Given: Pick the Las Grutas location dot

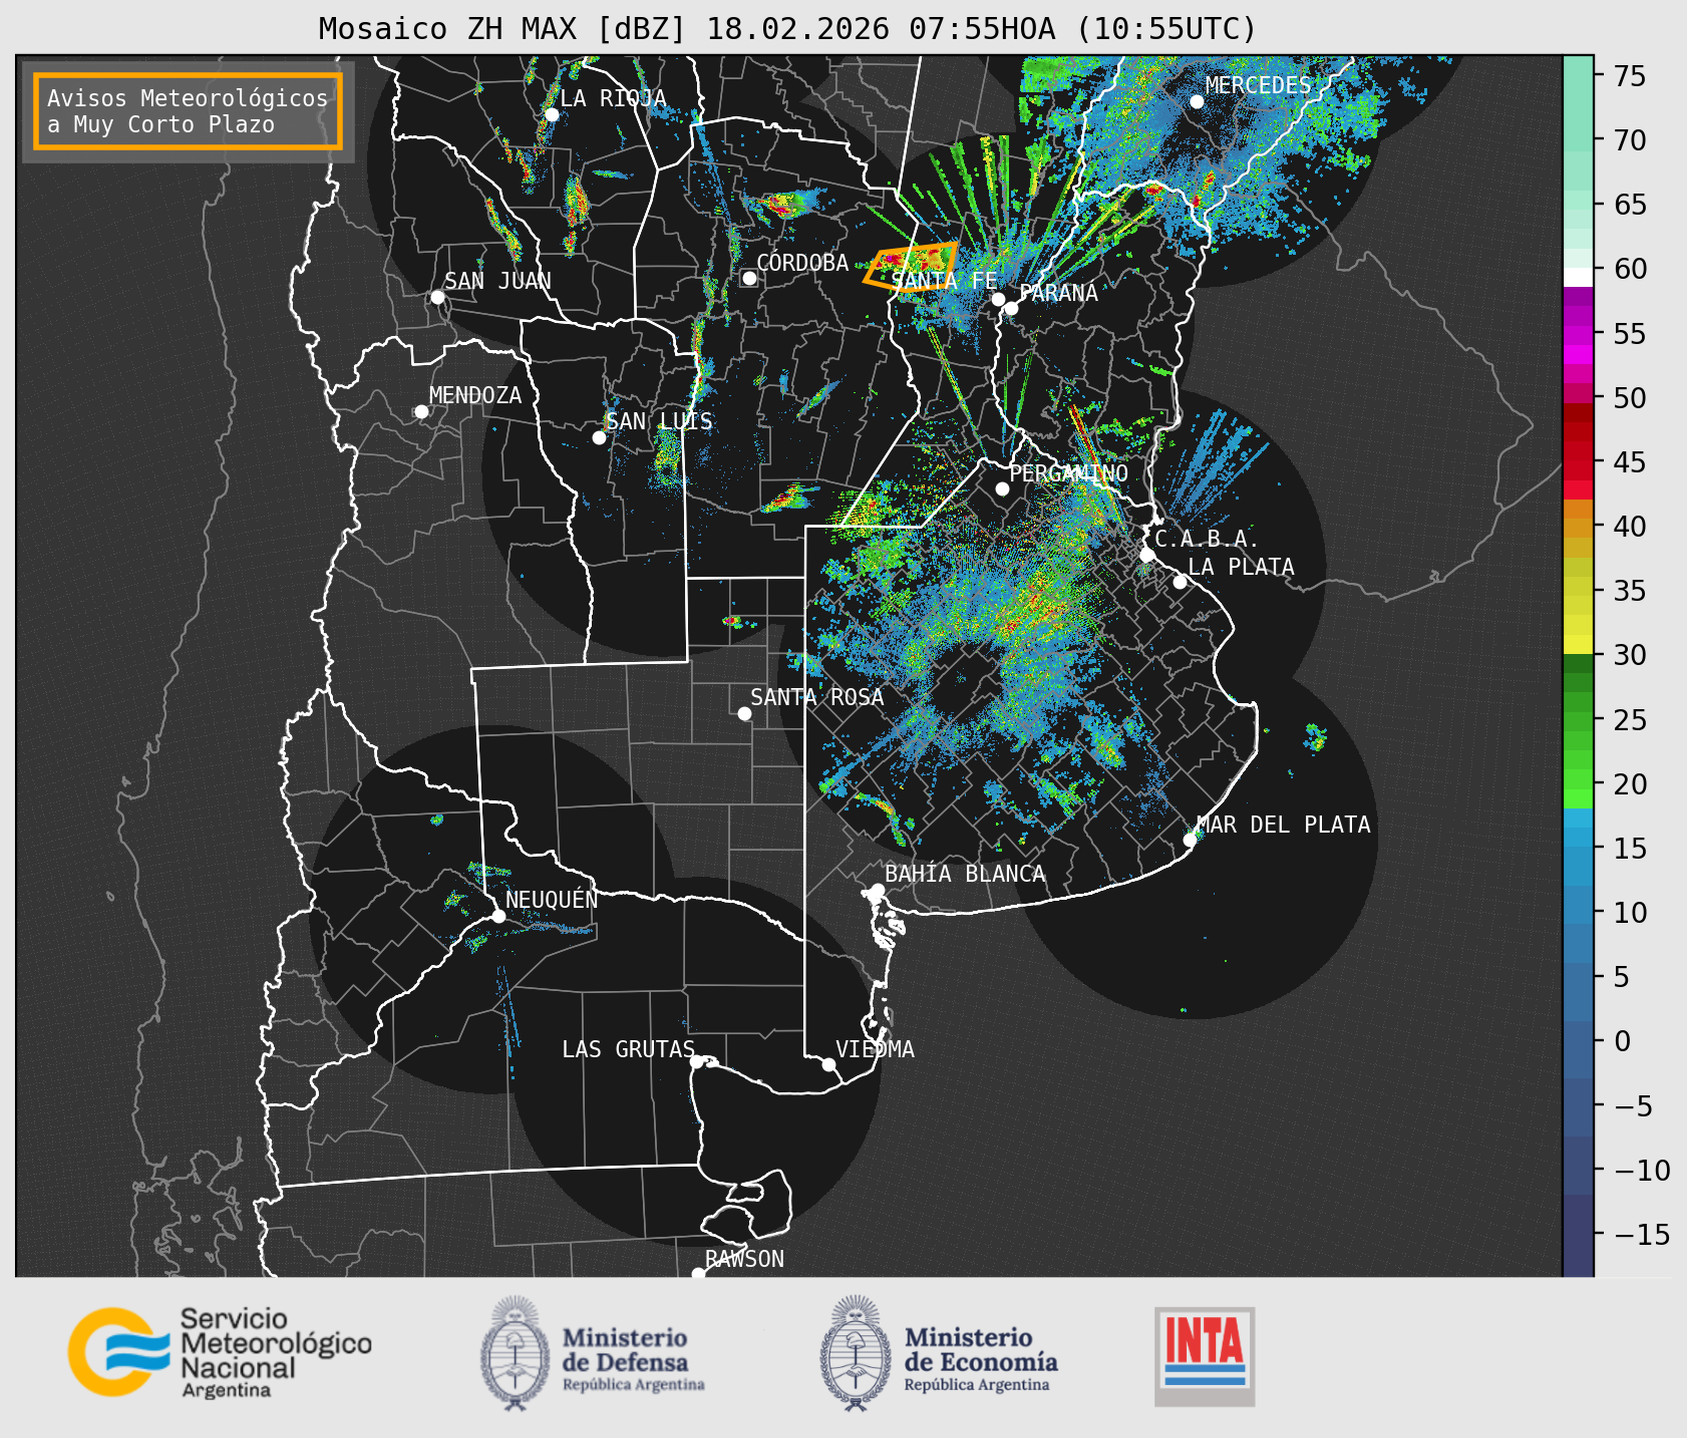Looking at the screenshot, I should click(x=697, y=1061).
